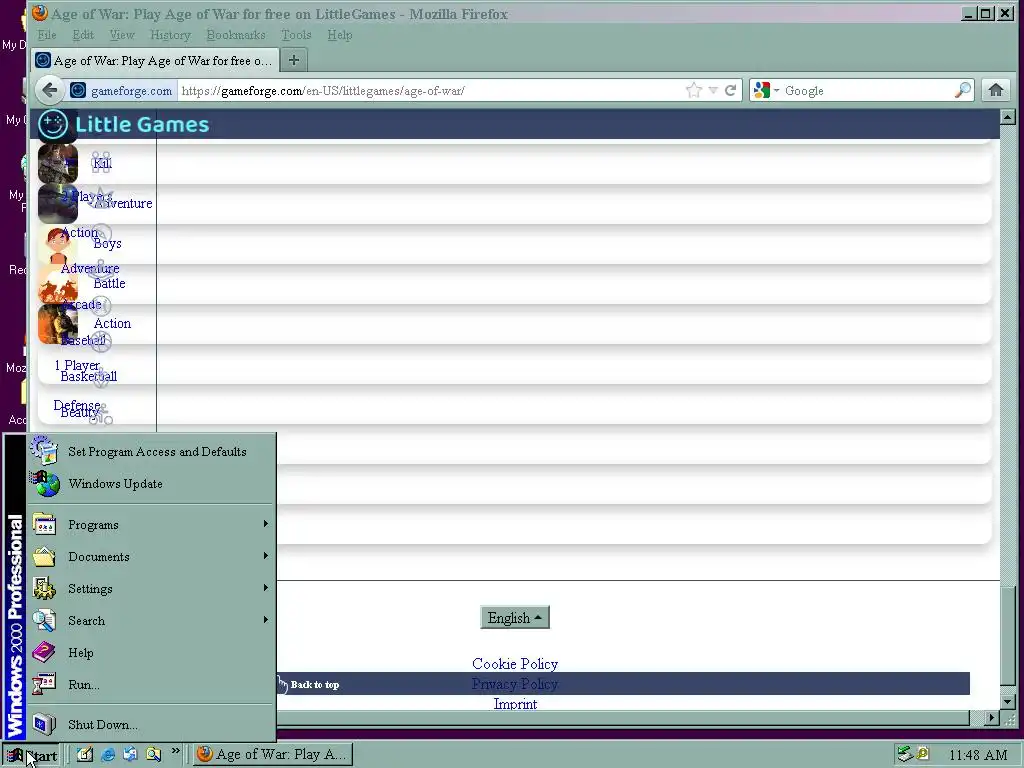Go to Firefox Home page
This screenshot has height=768, width=1024.
pos(995,90)
